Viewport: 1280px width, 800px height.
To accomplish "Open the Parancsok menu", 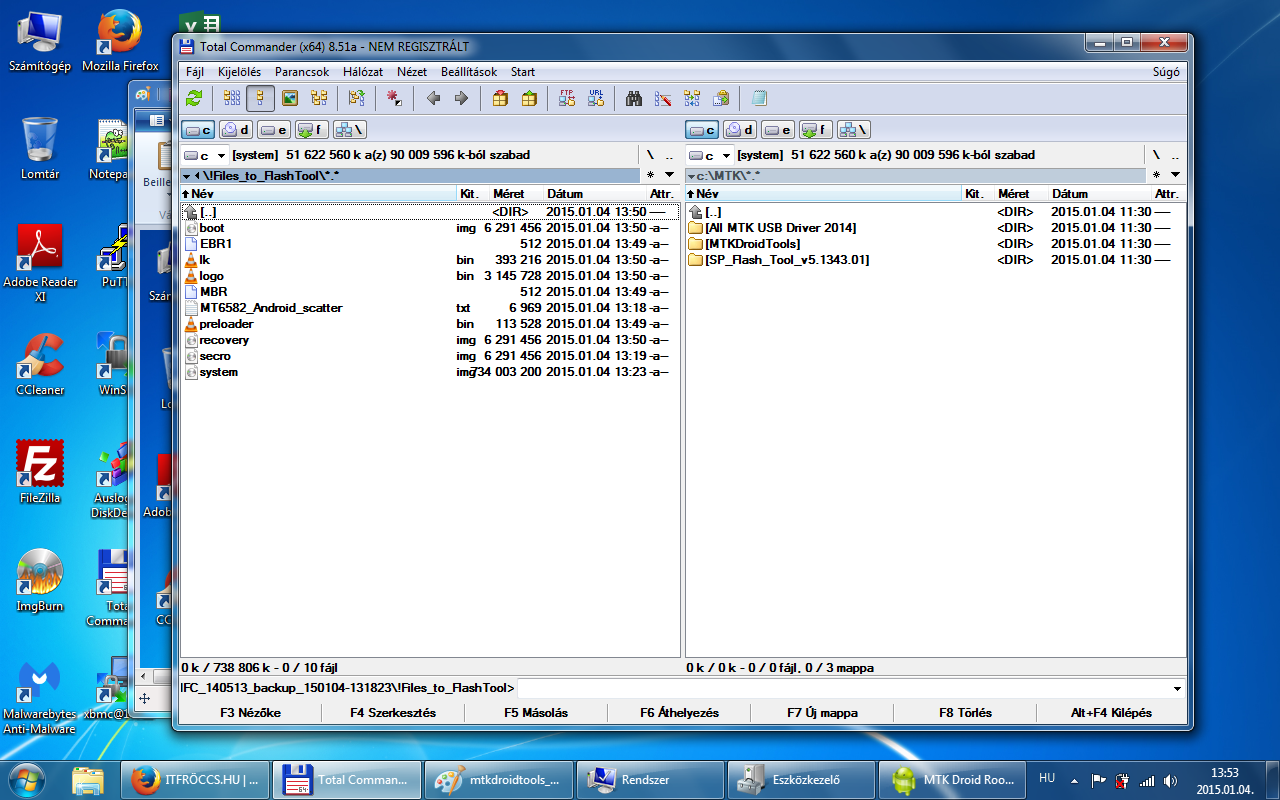I will pyautogui.click(x=302, y=72).
